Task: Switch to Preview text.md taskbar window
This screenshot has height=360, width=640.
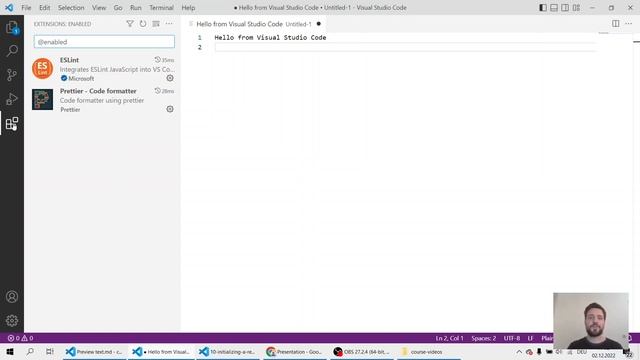Action: pos(95,352)
